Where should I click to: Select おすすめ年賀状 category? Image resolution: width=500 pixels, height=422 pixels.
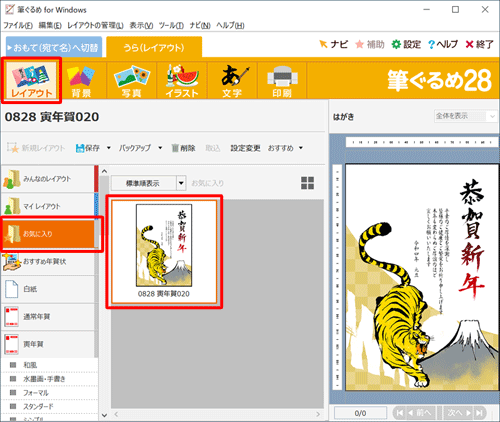point(49,262)
